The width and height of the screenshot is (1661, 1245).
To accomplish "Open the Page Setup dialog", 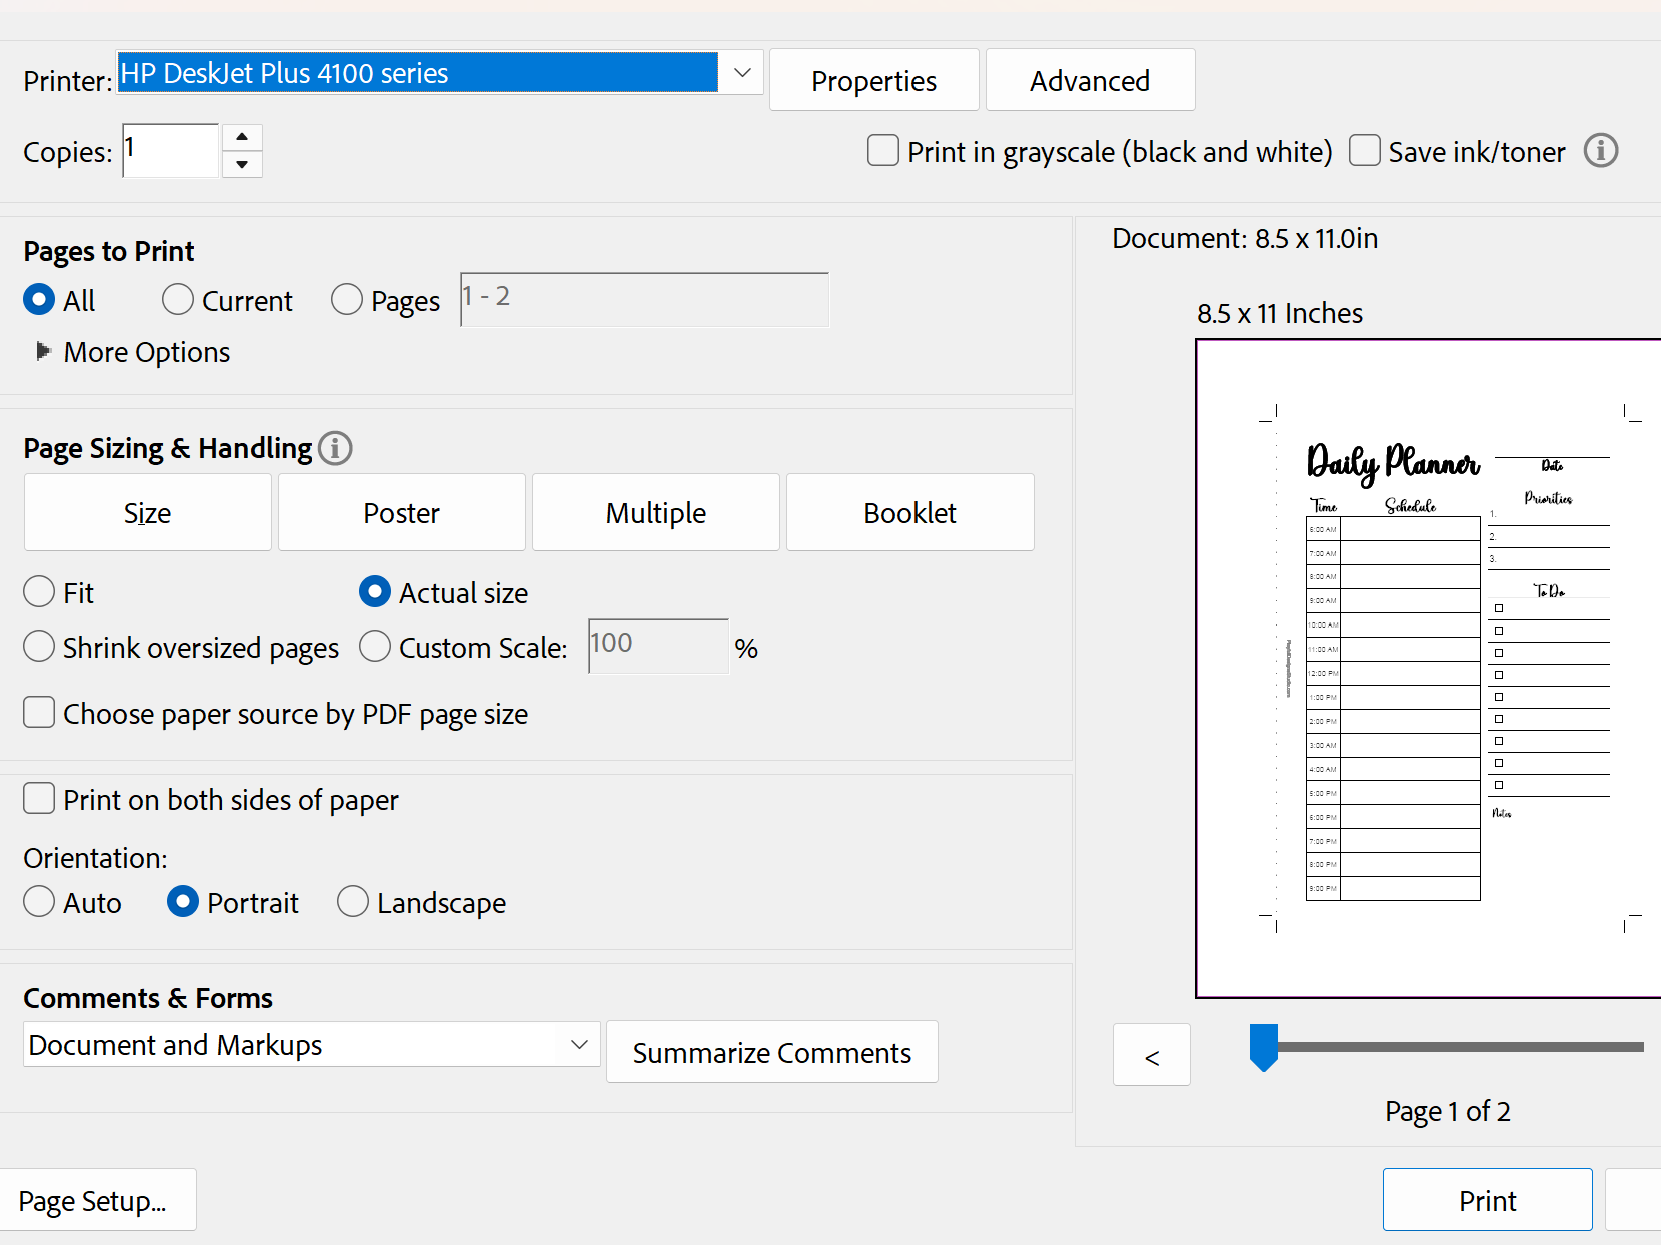I will coord(93,1200).
